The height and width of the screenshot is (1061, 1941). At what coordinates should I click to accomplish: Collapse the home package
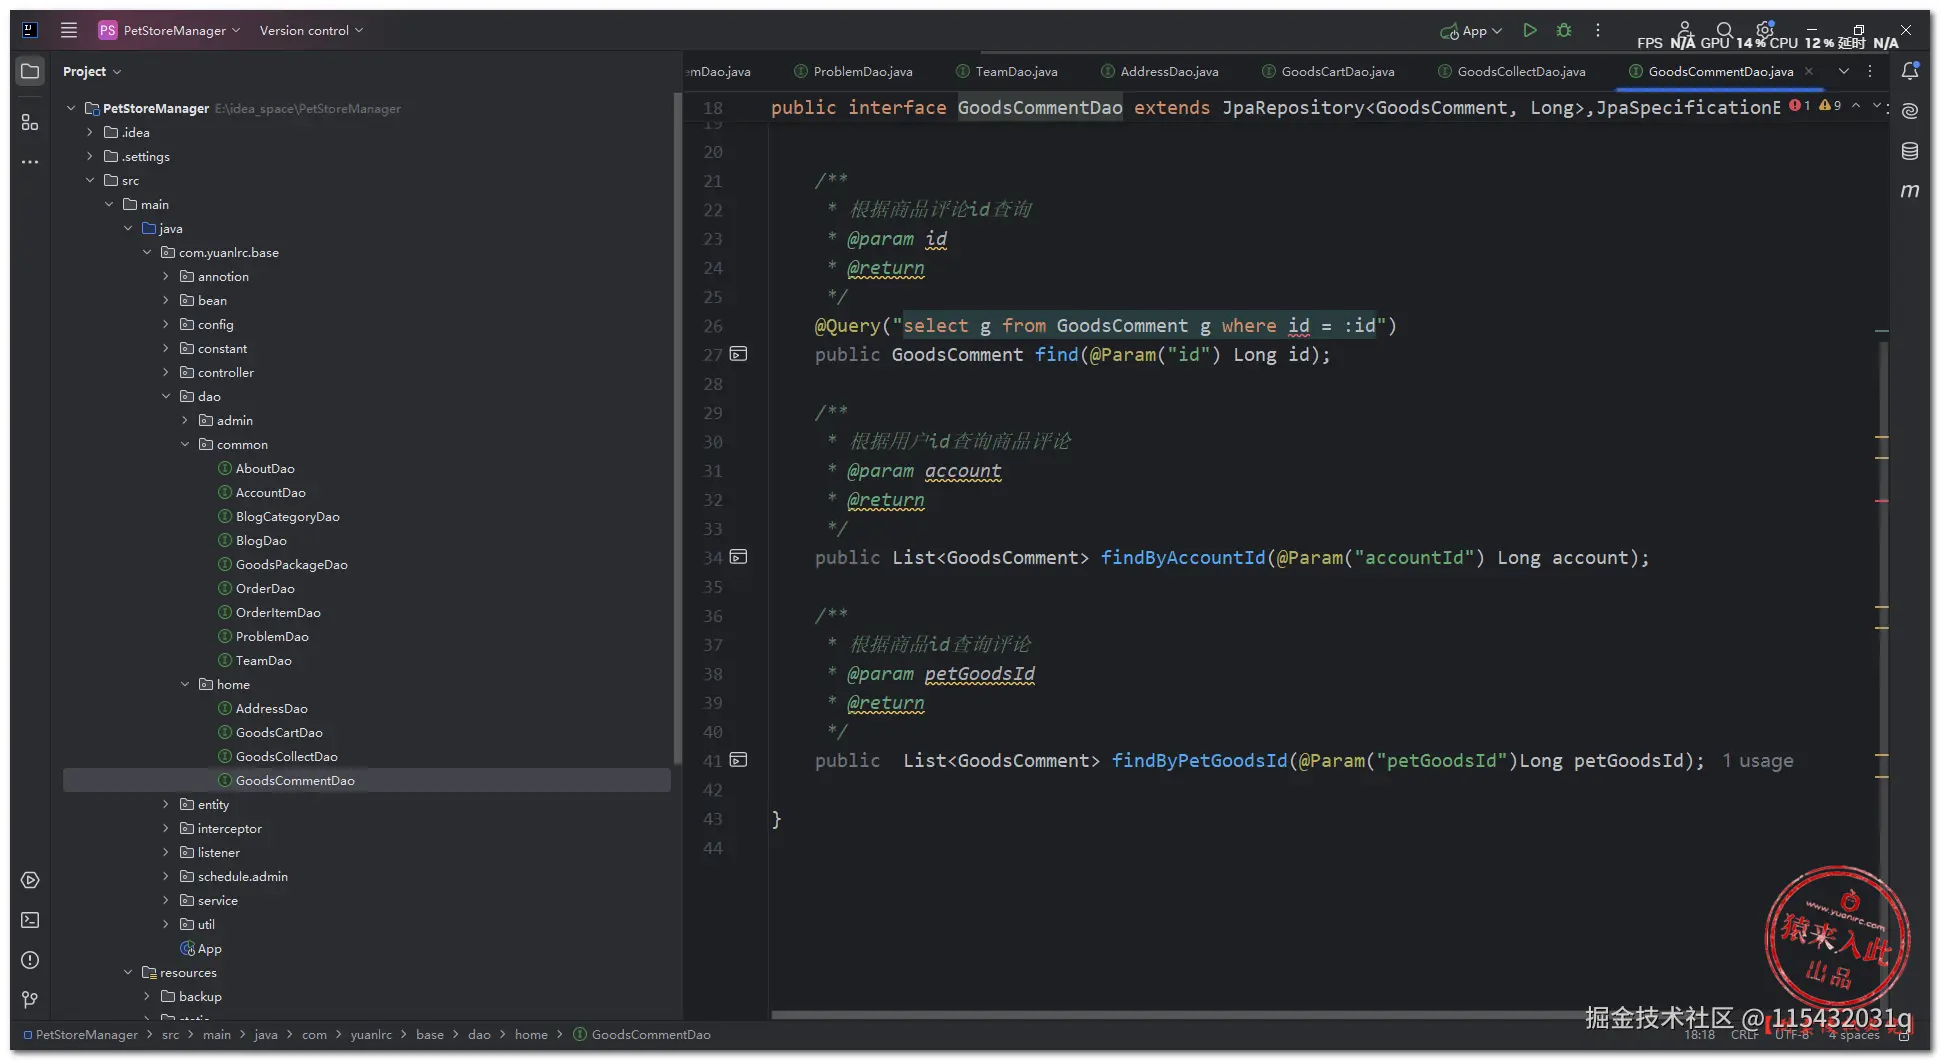(185, 684)
